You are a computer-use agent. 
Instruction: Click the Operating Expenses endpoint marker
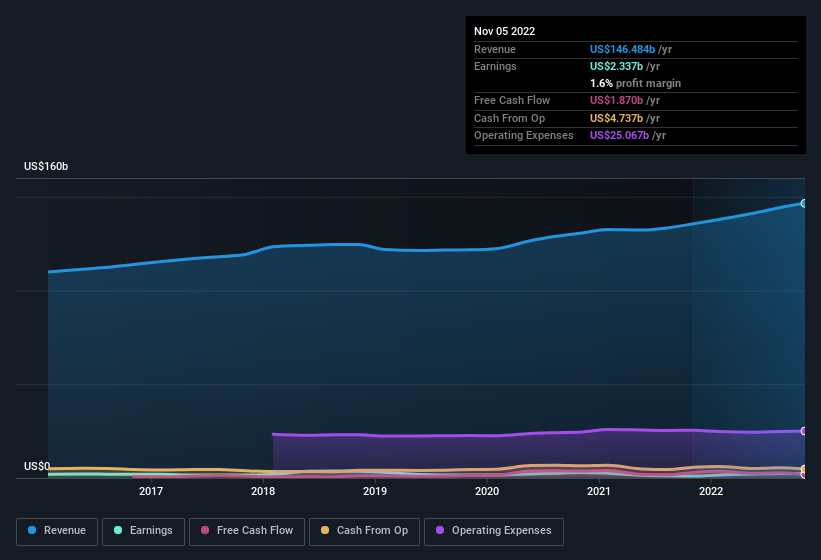coord(804,431)
